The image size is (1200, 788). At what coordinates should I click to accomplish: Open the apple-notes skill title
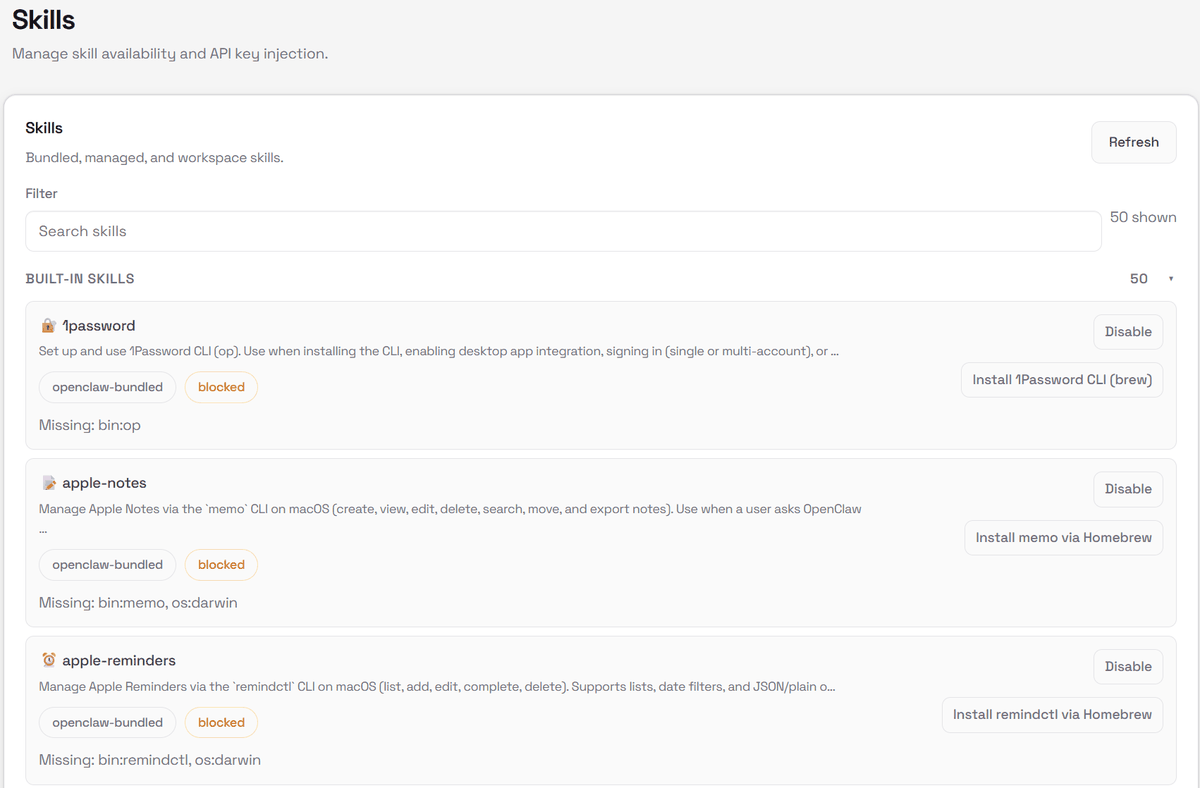[104, 483]
